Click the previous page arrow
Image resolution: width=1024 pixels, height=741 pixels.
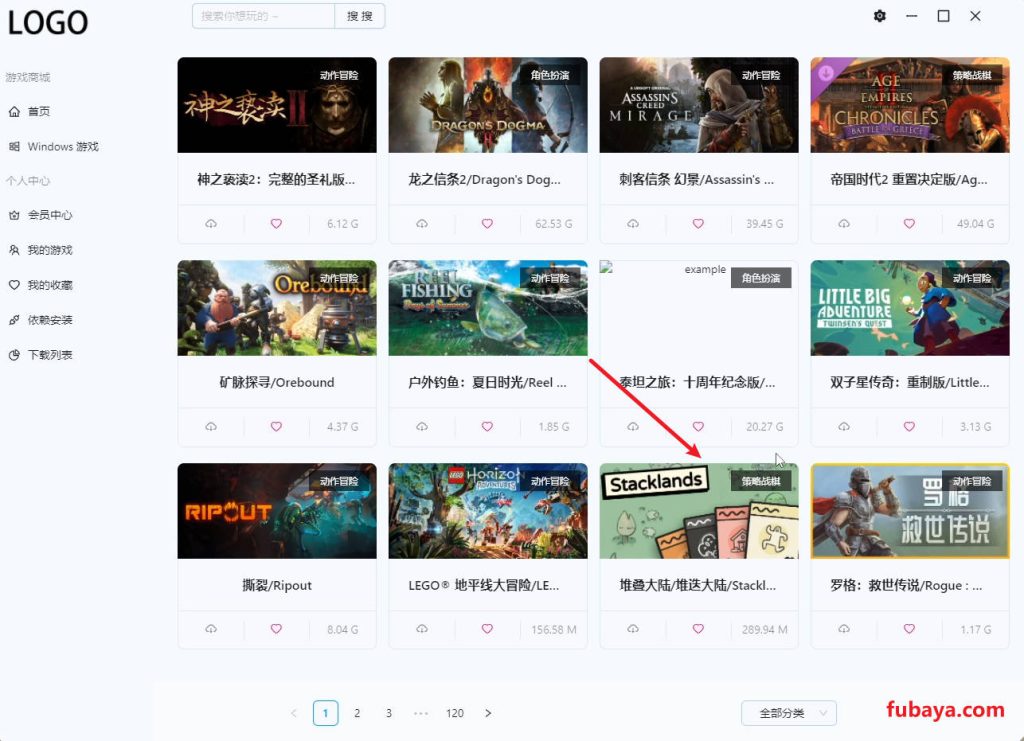click(294, 713)
